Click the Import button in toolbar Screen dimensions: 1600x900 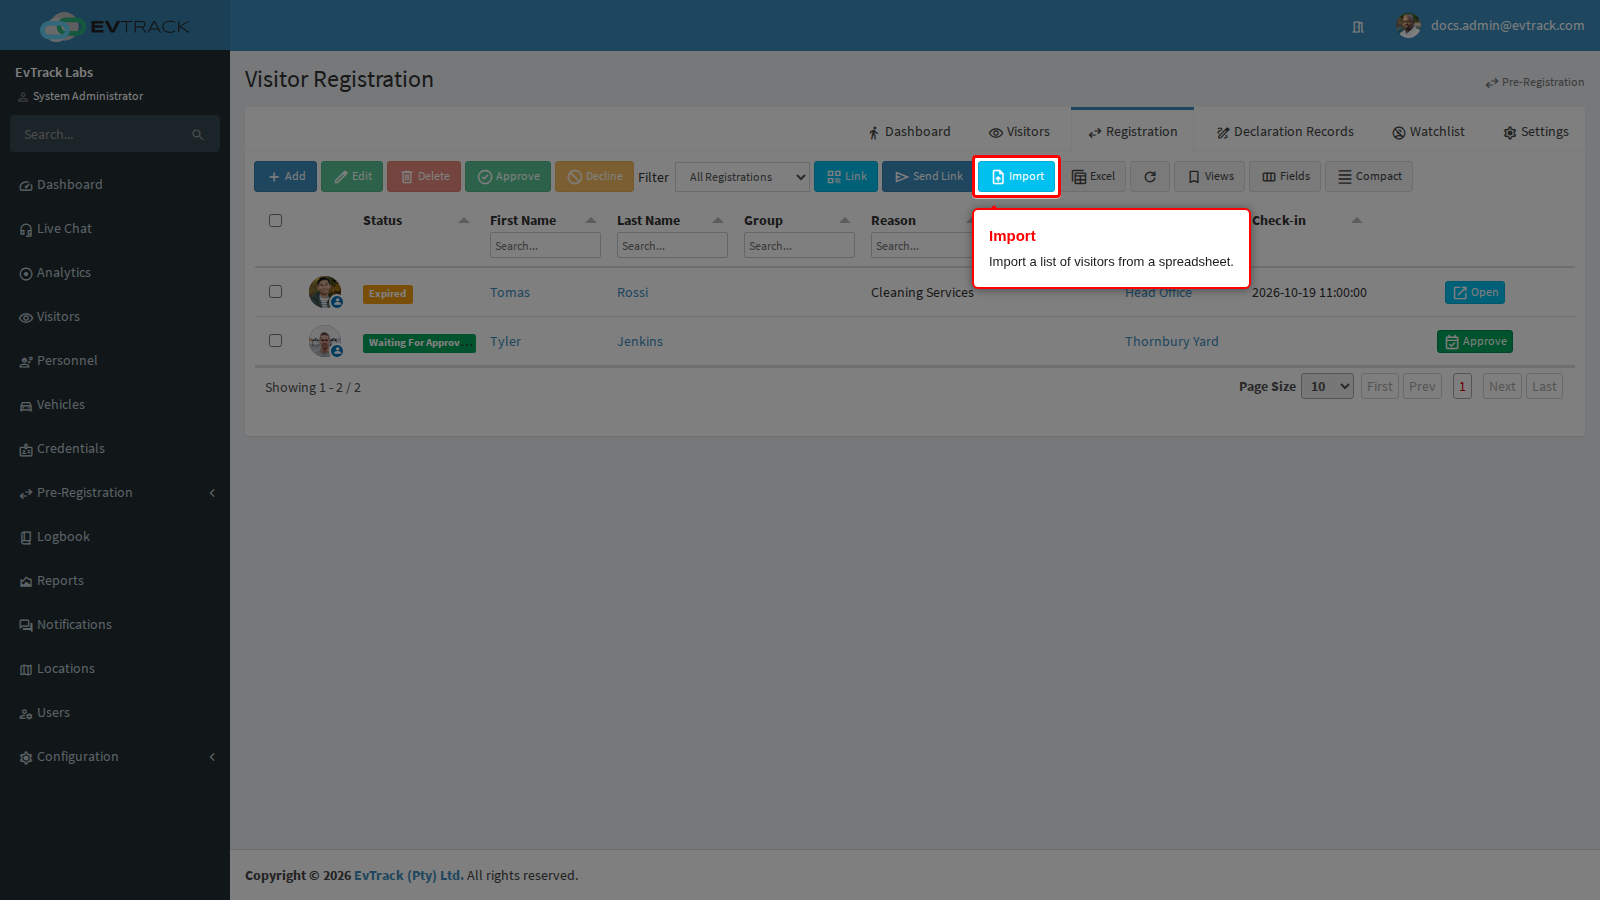(x=1016, y=177)
